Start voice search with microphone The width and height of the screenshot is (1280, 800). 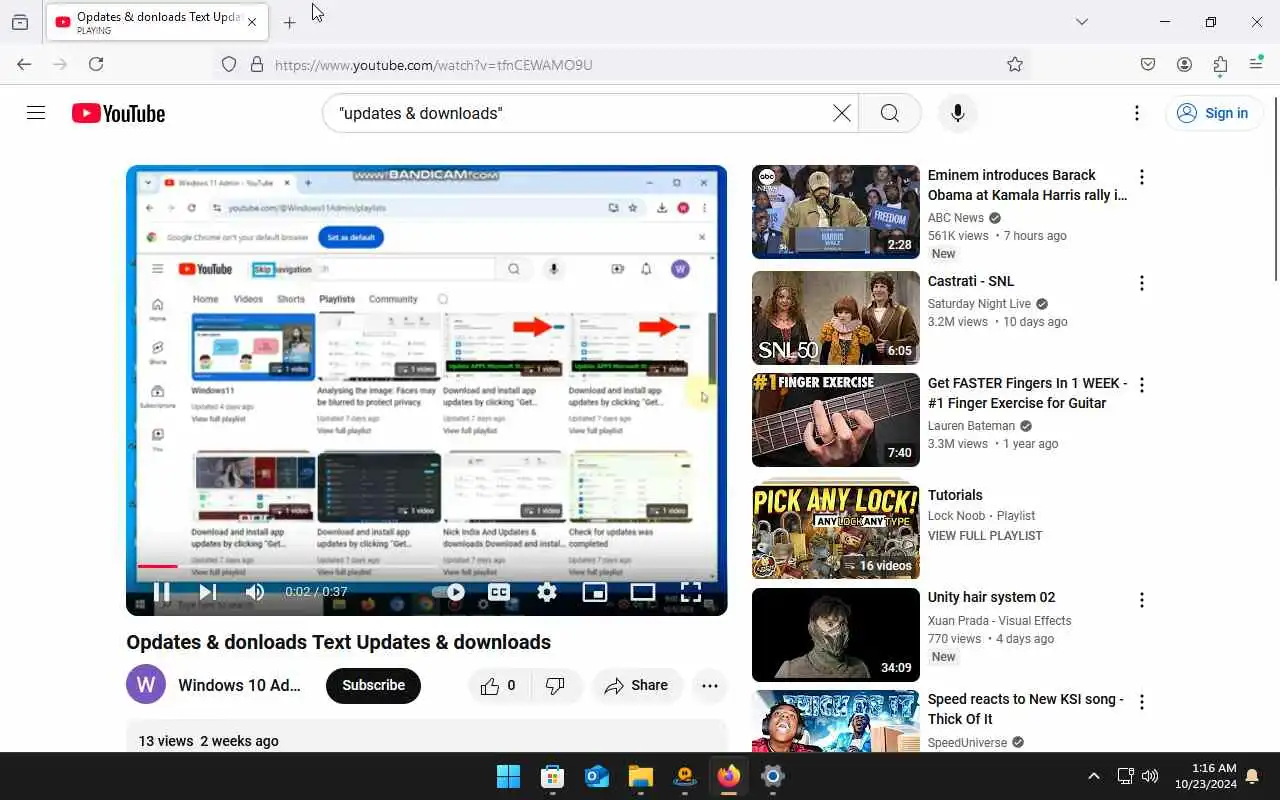pyautogui.click(x=957, y=113)
